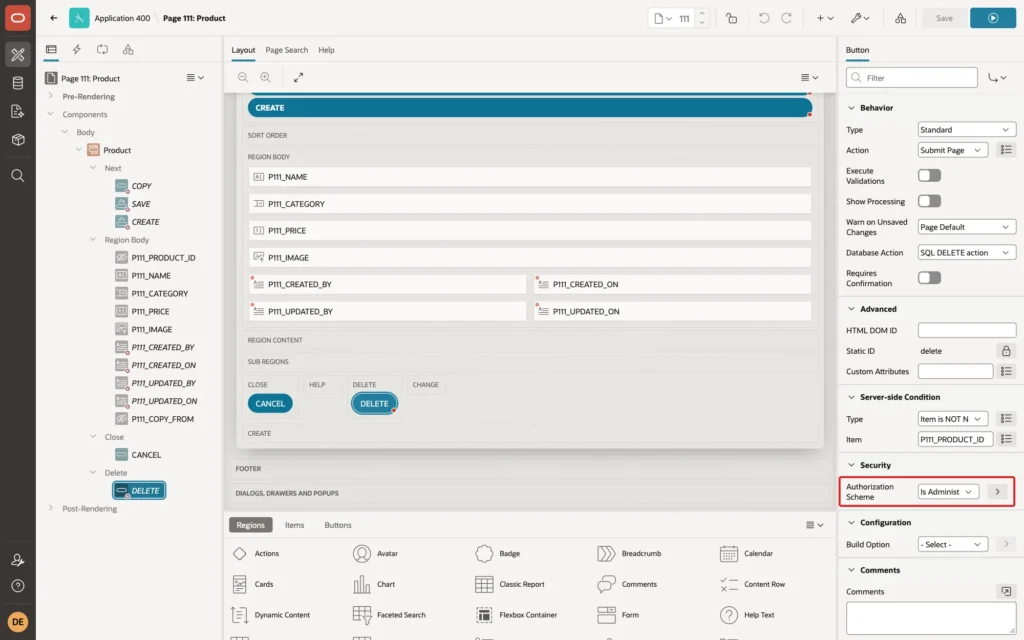This screenshot has width=1024, height=640.
Task: Click lock icon beside Static ID
Action: coord(1006,351)
